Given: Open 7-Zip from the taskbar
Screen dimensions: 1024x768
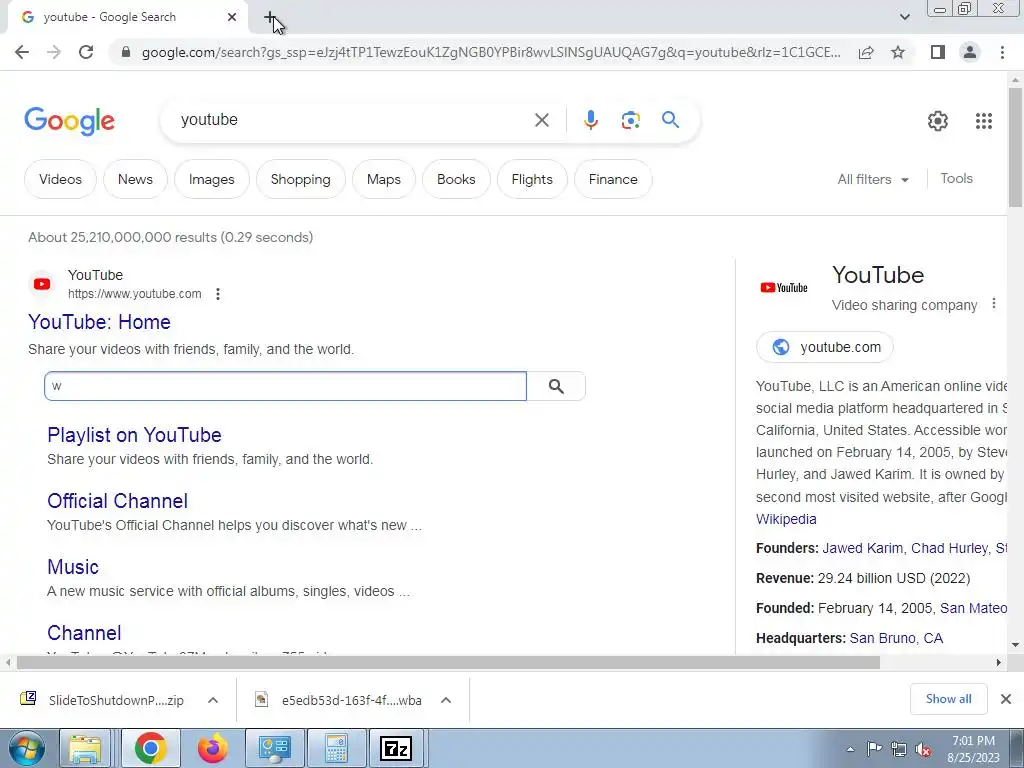Looking at the screenshot, I should [396, 748].
